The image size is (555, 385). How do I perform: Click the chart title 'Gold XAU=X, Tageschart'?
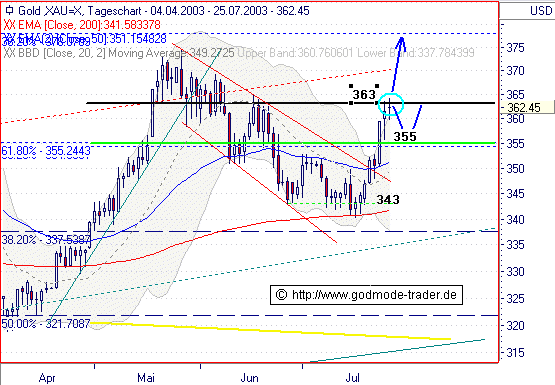[80, 11]
